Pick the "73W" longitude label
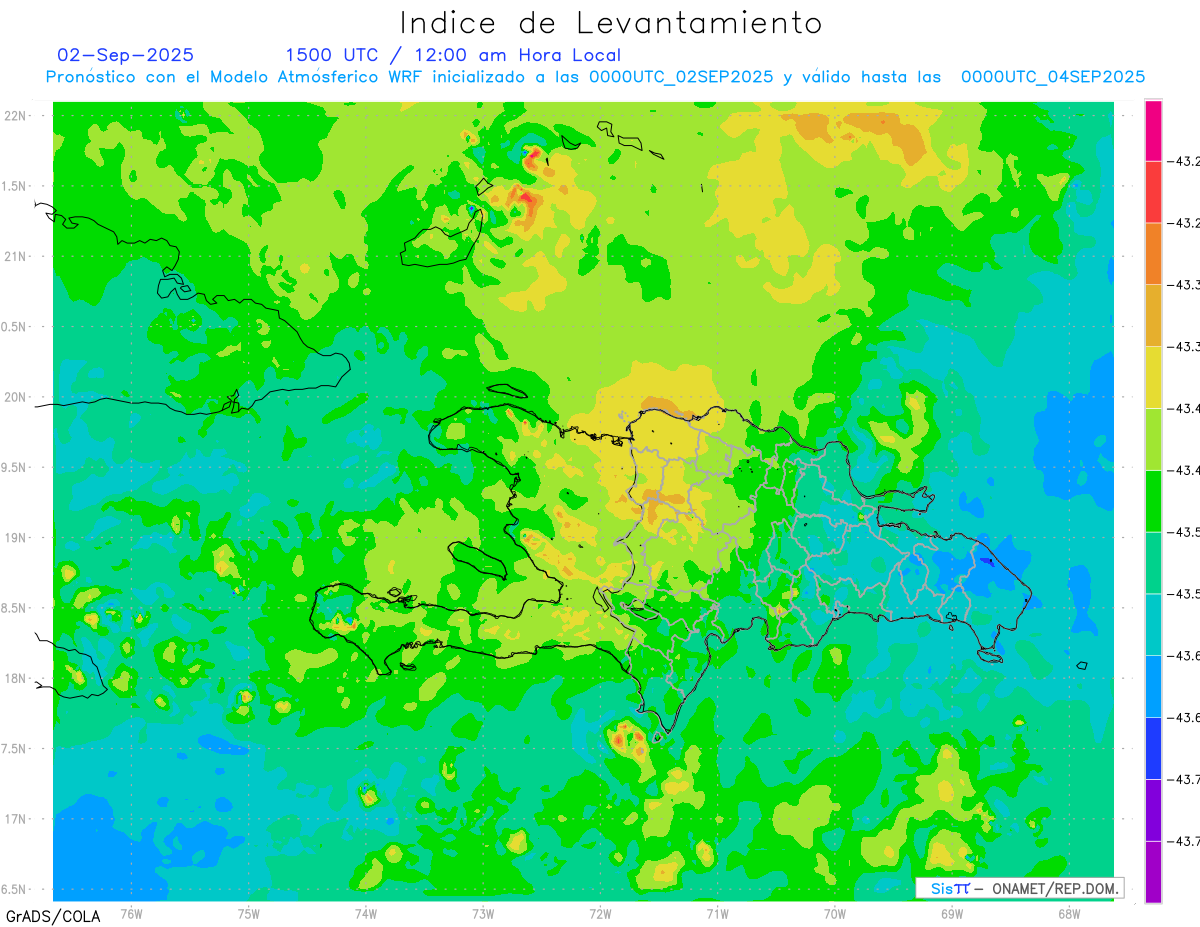Viewport: 1200px width, 927px height. pyautogui.click(x=482, y=913)
